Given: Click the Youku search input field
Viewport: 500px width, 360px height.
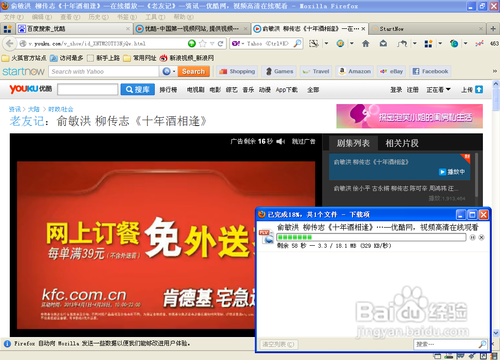Looking at the screenshot, I should pos(88,89).
